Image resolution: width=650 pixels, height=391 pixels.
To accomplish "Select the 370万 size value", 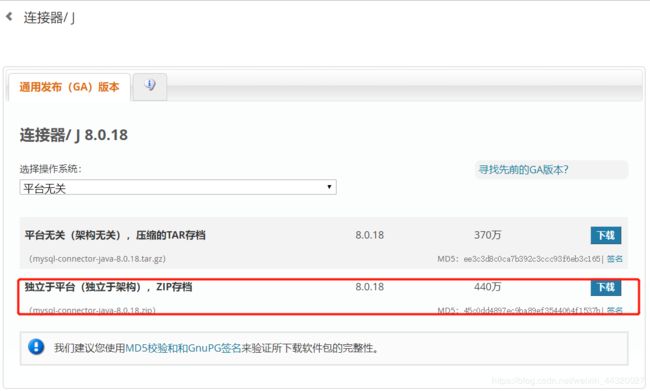I will click(x=488, y=235).
